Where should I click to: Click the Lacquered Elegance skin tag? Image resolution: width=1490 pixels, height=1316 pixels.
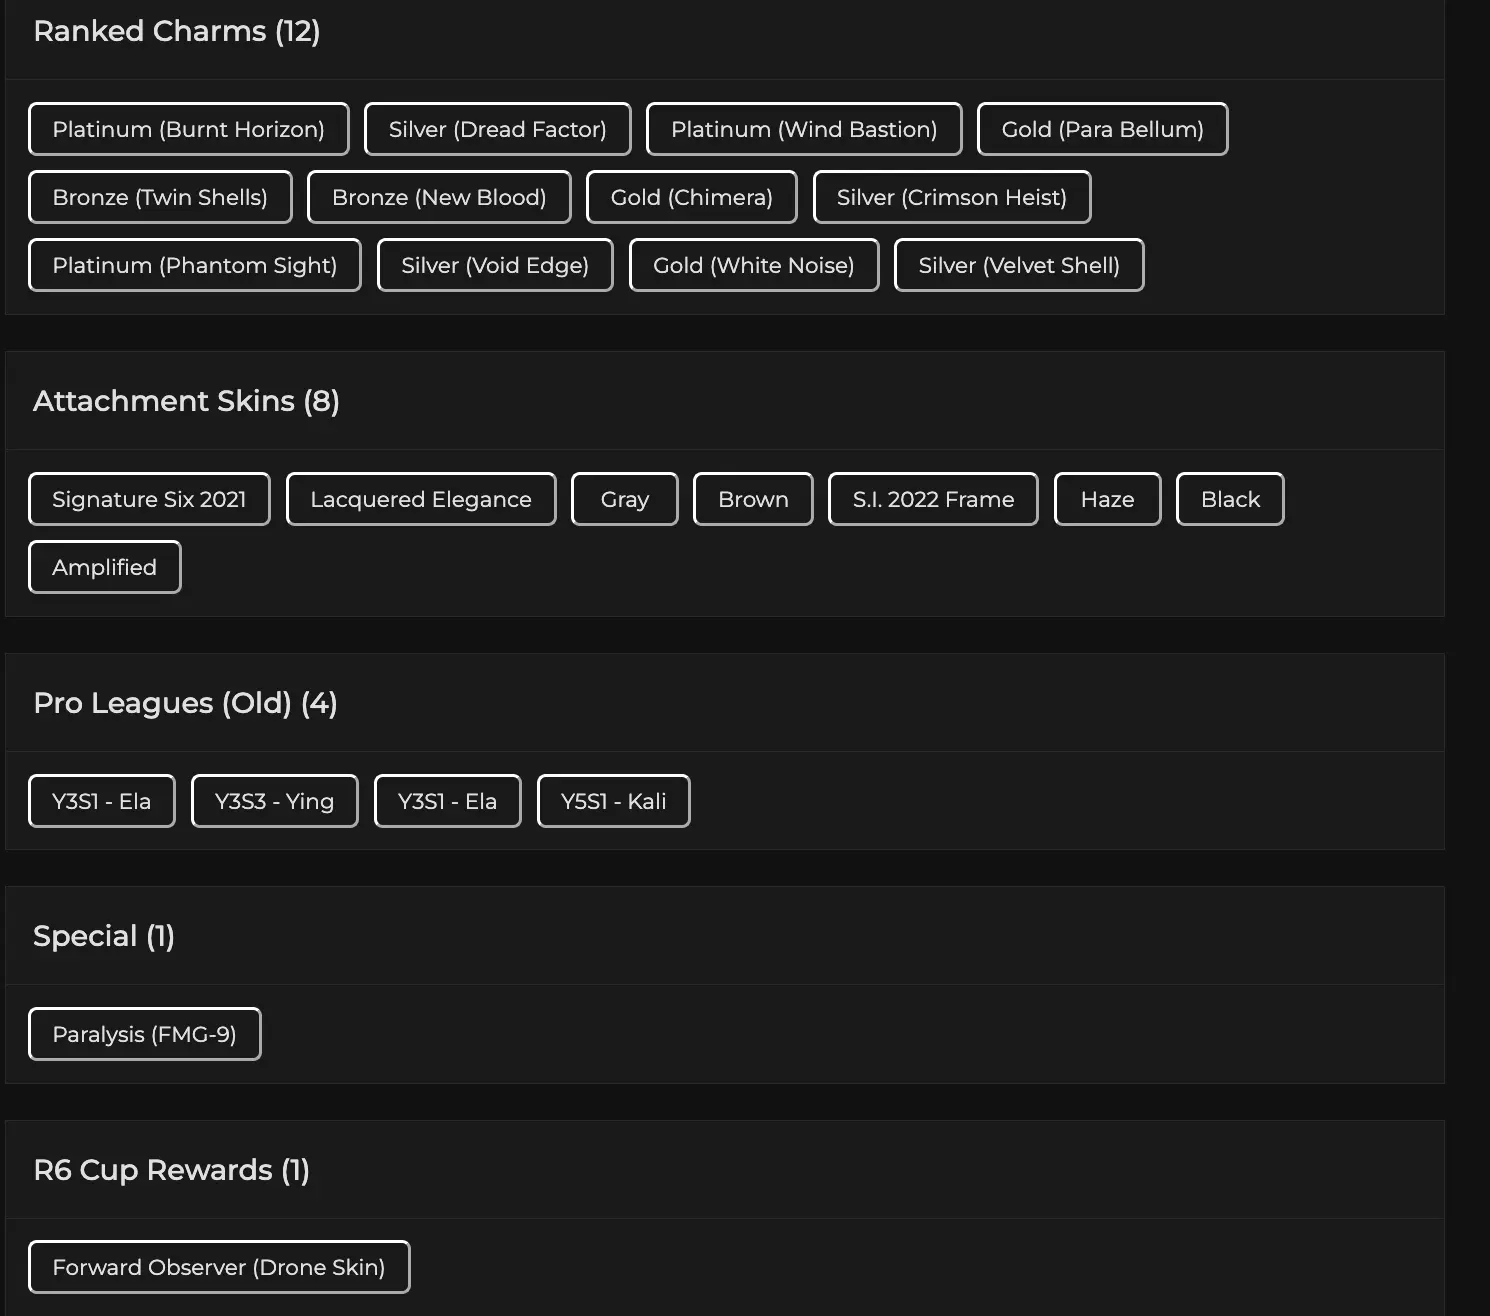(420, 499)
